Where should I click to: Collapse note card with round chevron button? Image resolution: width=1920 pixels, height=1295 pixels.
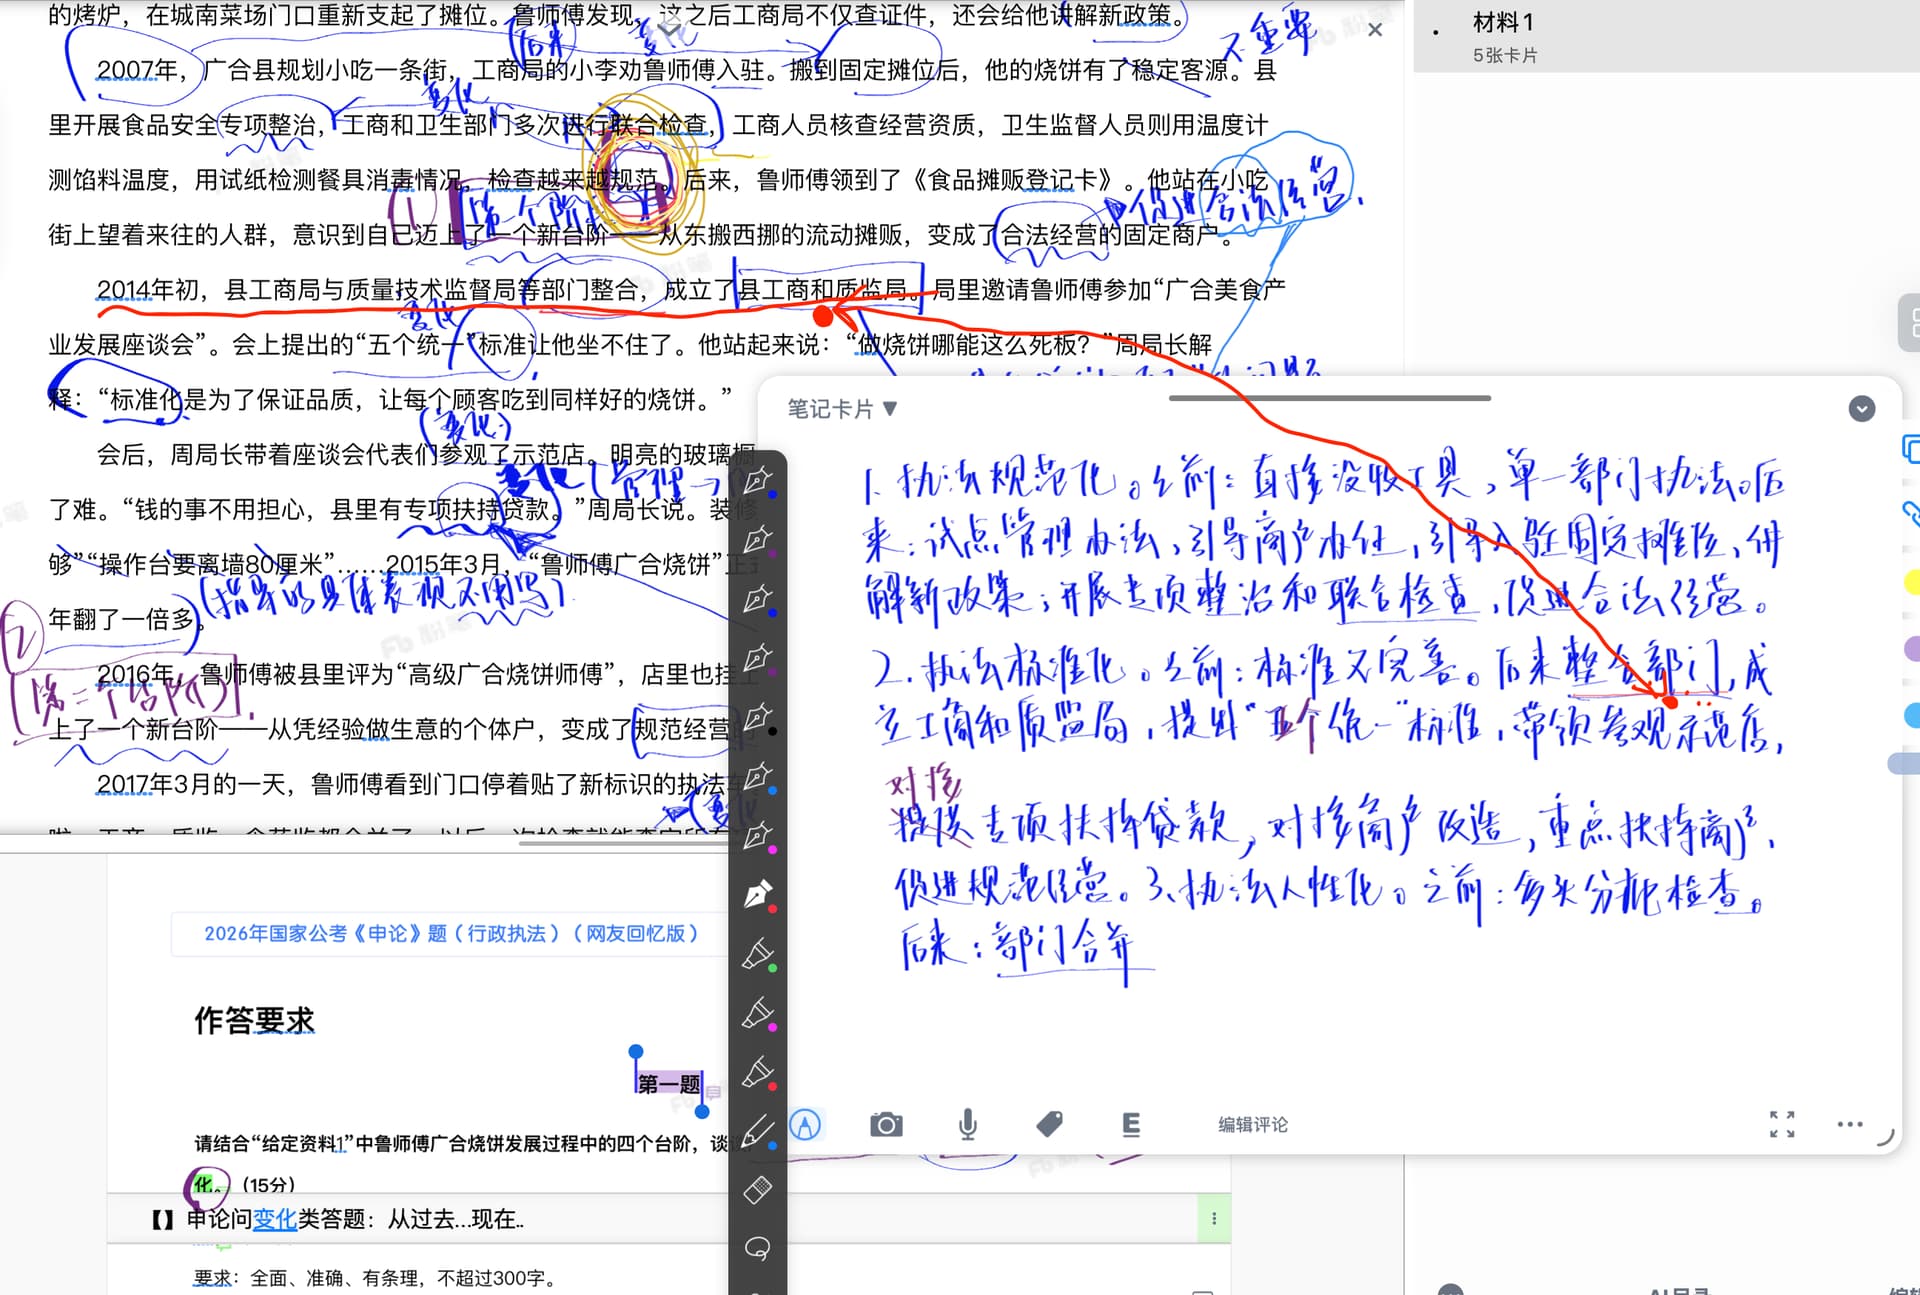pos(1861,408)
